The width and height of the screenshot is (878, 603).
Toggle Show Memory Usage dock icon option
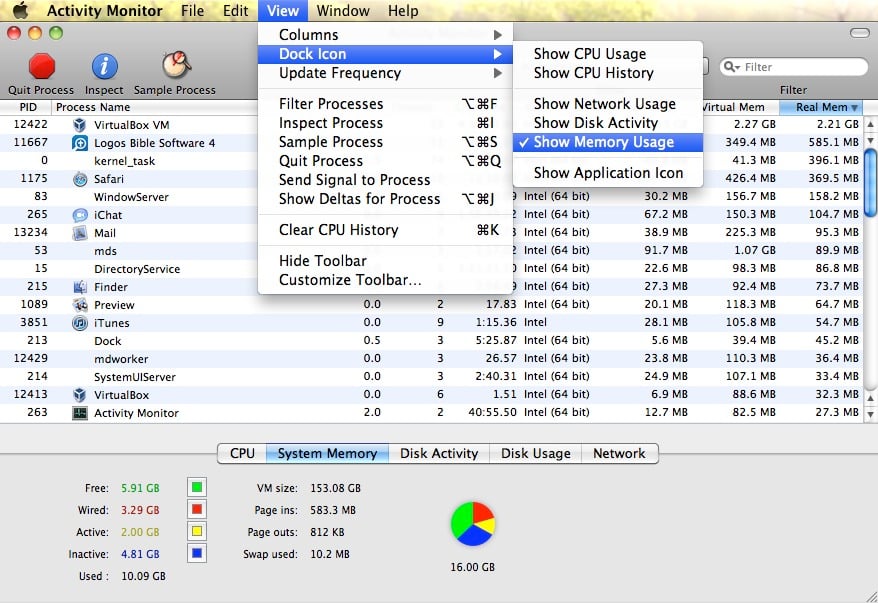coord(608,142)
